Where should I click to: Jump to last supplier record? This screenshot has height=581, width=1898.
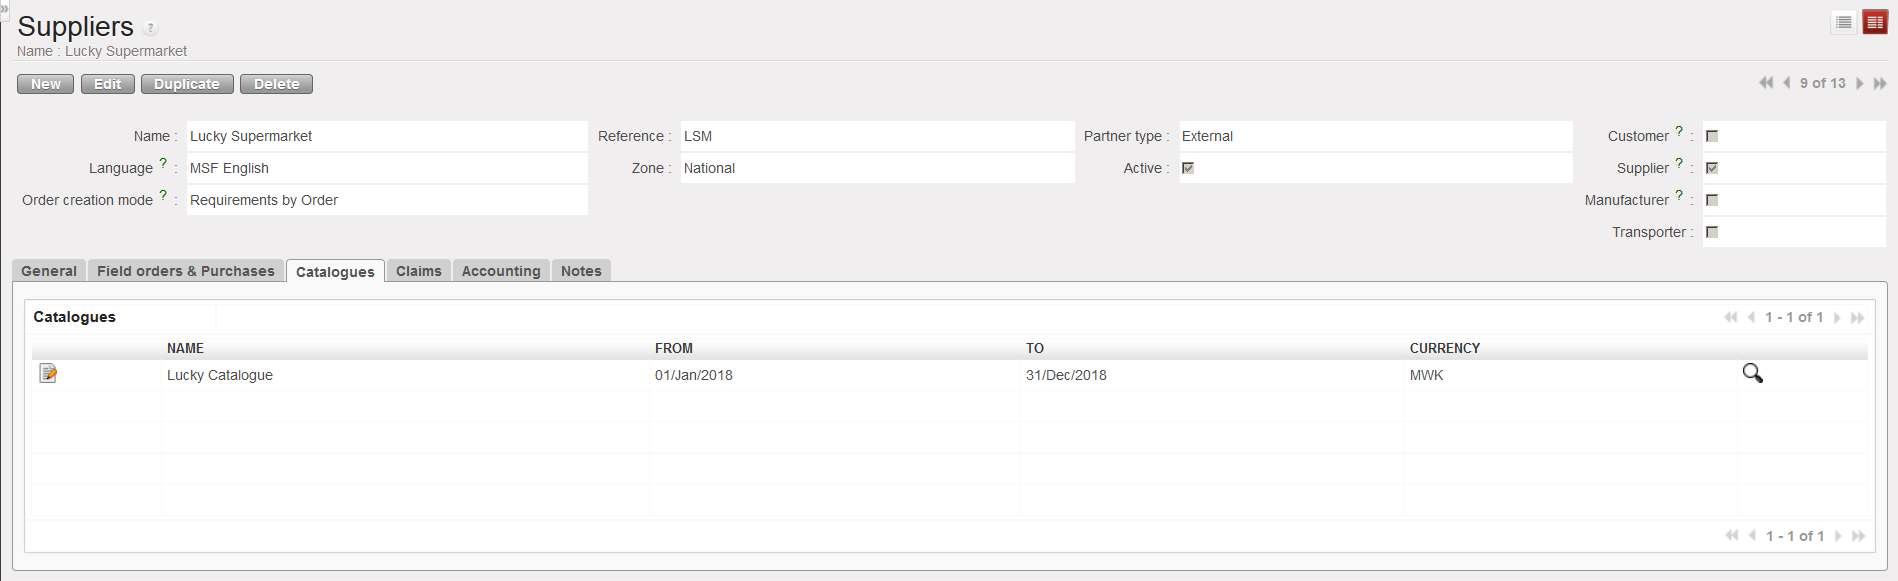1880,83
